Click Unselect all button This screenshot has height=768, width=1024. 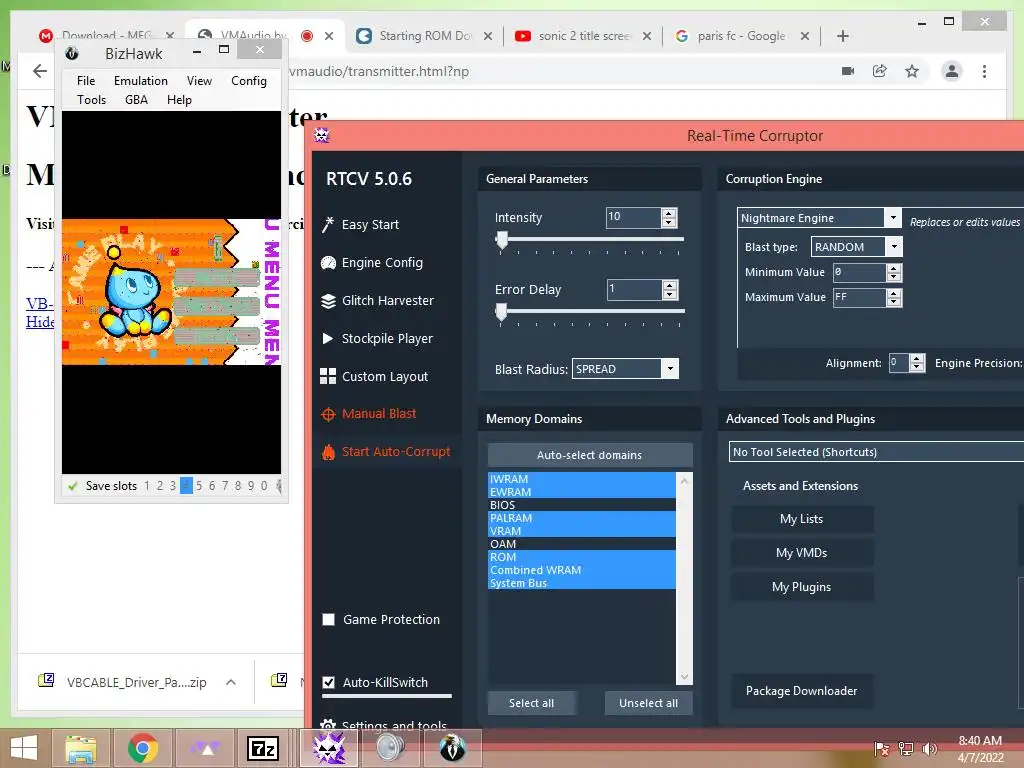648,703
